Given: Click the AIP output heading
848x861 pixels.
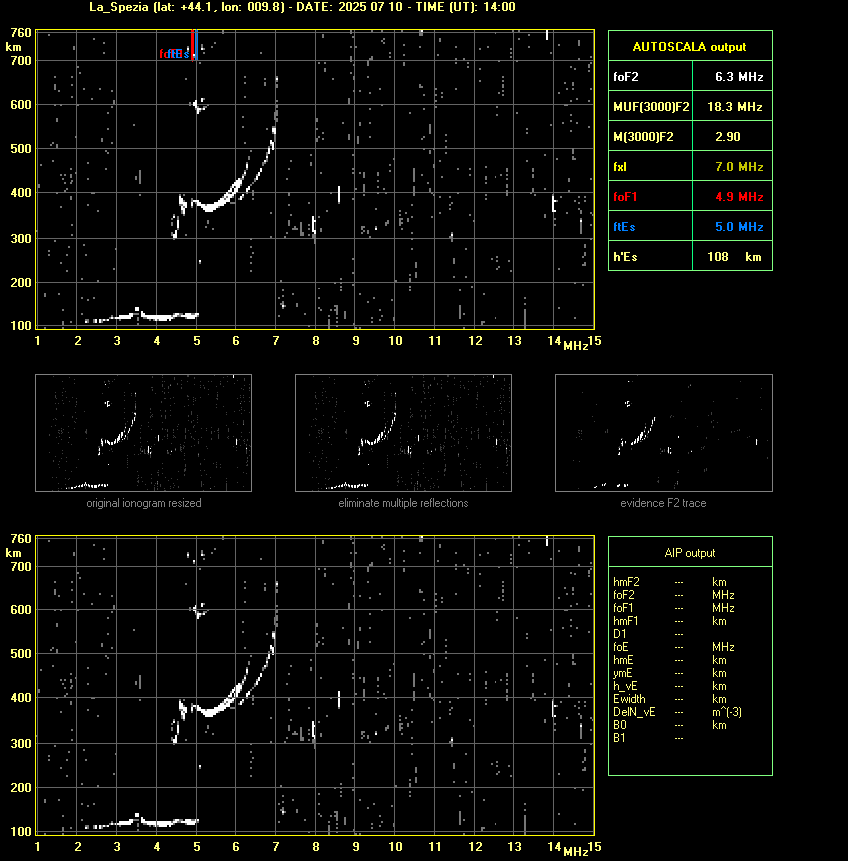Looking at the screenshot, I should (690, 553).
